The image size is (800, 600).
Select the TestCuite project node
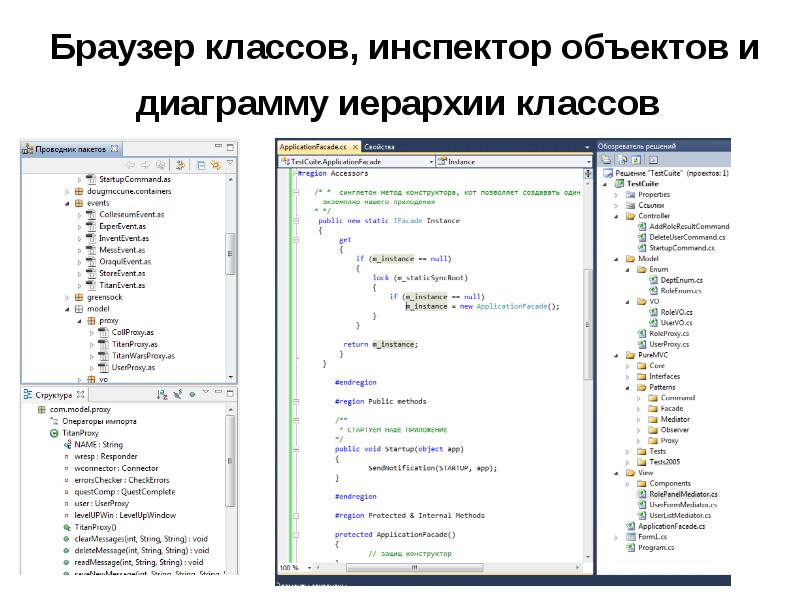click(642, 184)
